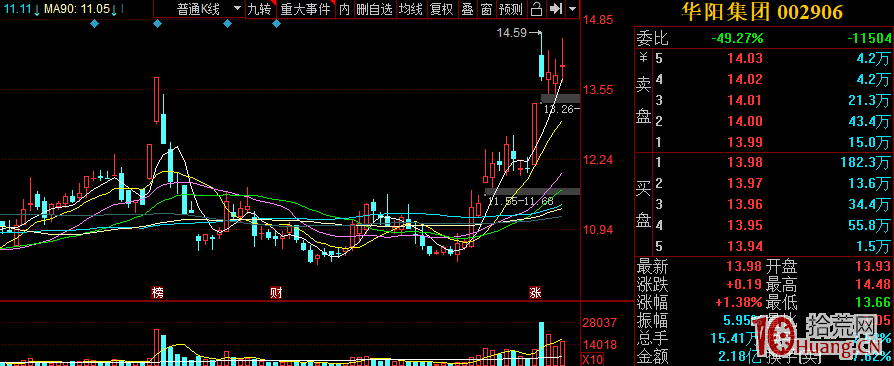Click the leftmost blue diamond event marker

point(95,23)
